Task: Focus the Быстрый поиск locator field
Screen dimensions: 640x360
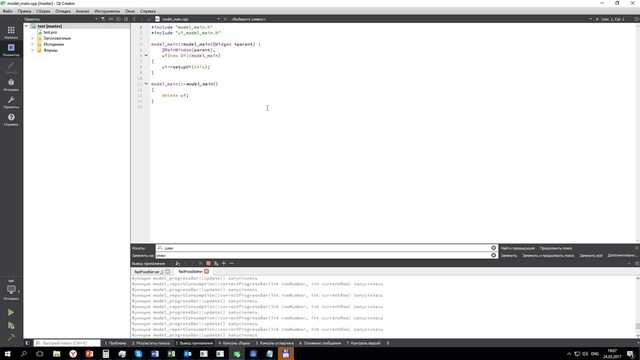Action: [67, 343]
